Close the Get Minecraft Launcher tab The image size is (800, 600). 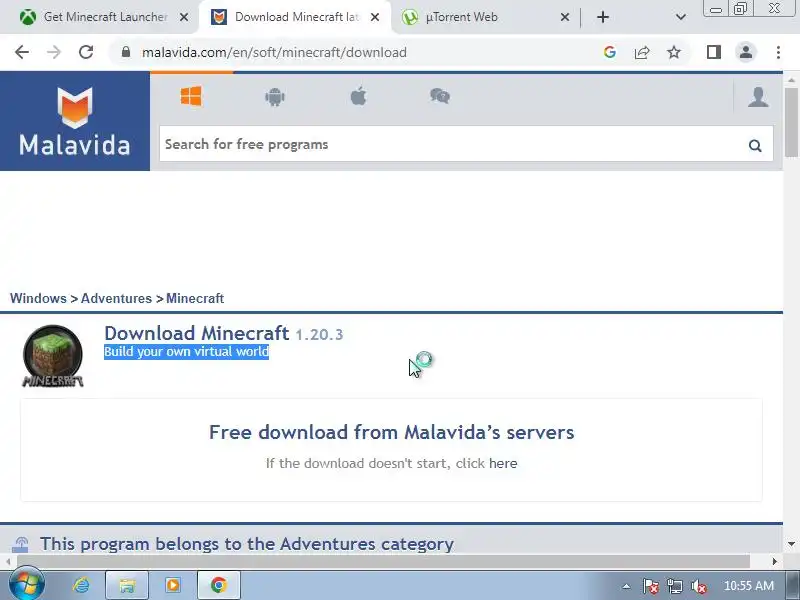(184, 17)
